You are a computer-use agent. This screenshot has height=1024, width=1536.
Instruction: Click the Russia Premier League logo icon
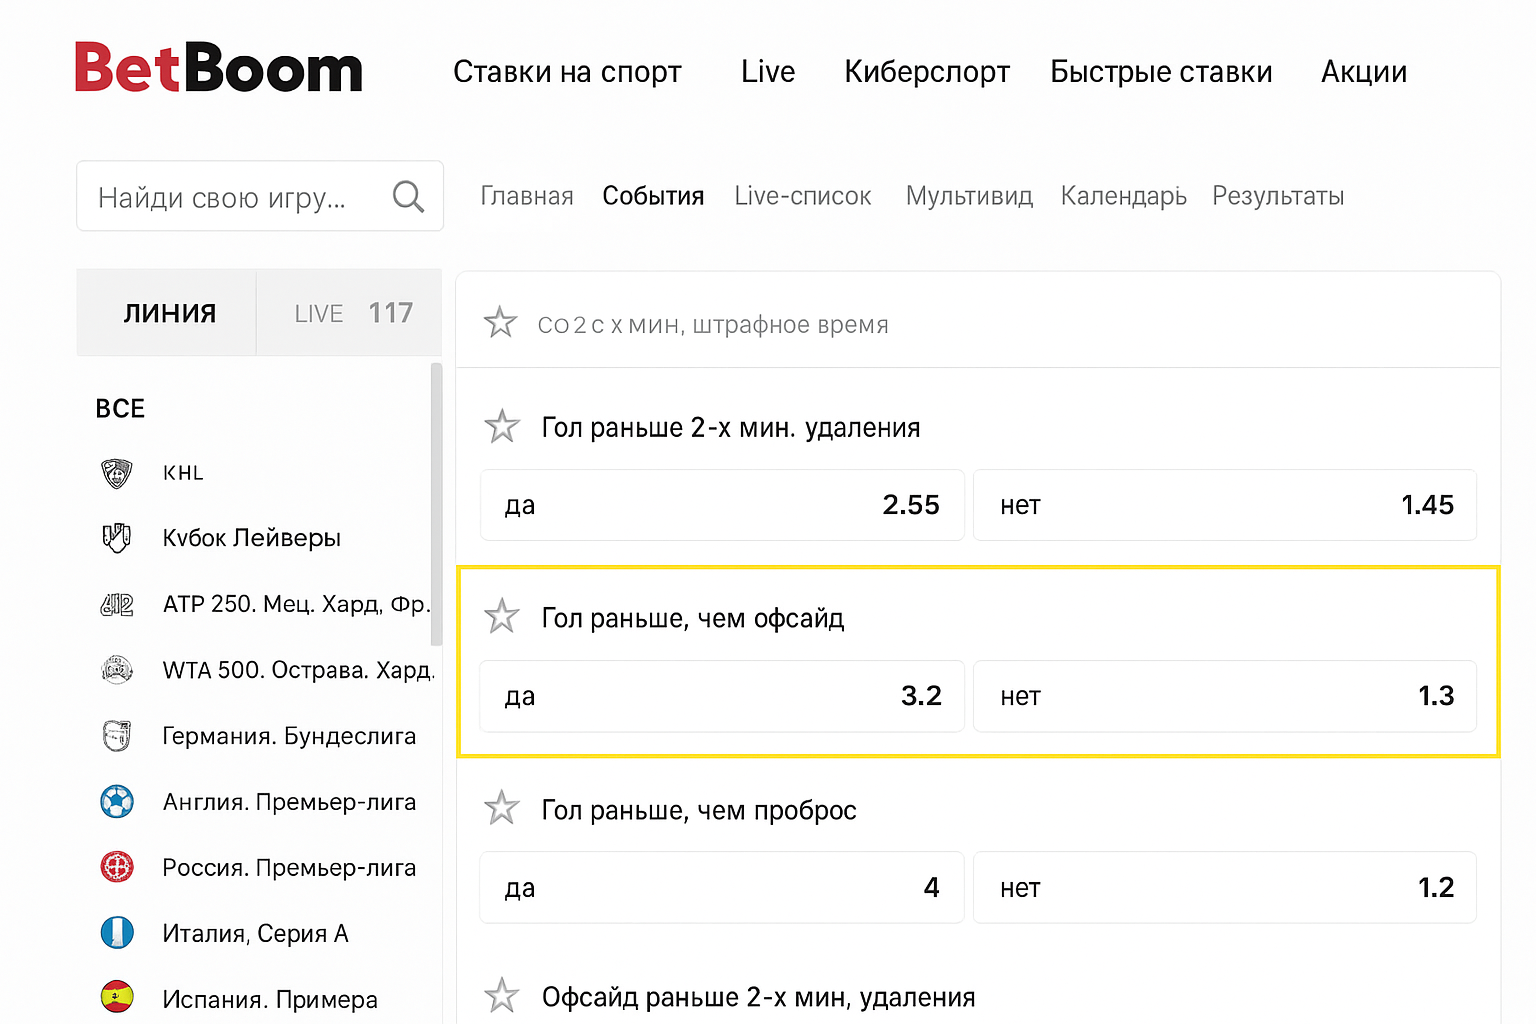point(117,867)
